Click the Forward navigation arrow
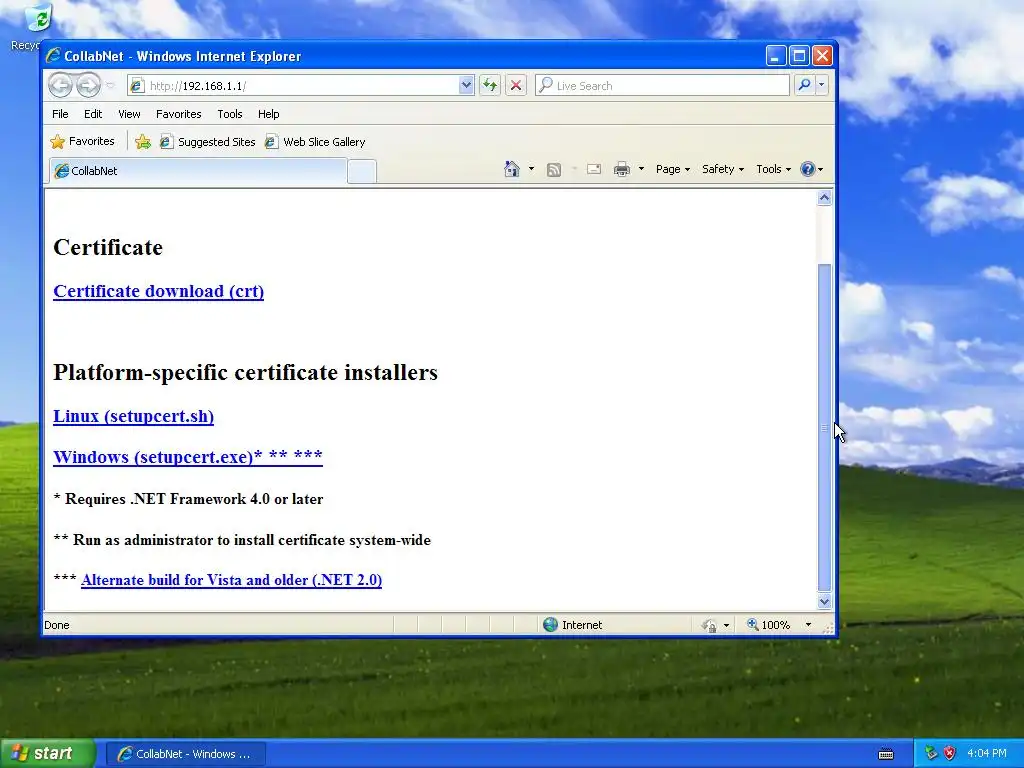1024x768 pixels. [88, 86]
